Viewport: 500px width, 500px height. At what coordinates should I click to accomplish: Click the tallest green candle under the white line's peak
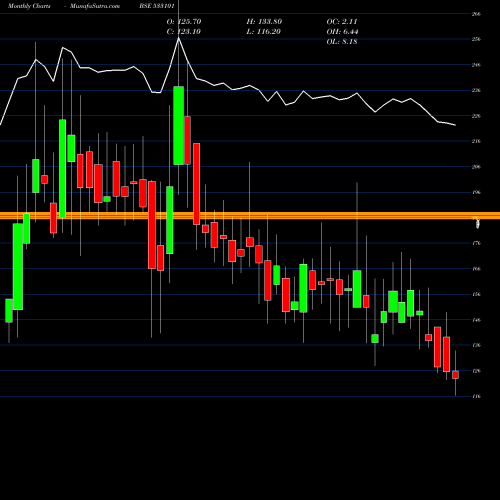178,125
